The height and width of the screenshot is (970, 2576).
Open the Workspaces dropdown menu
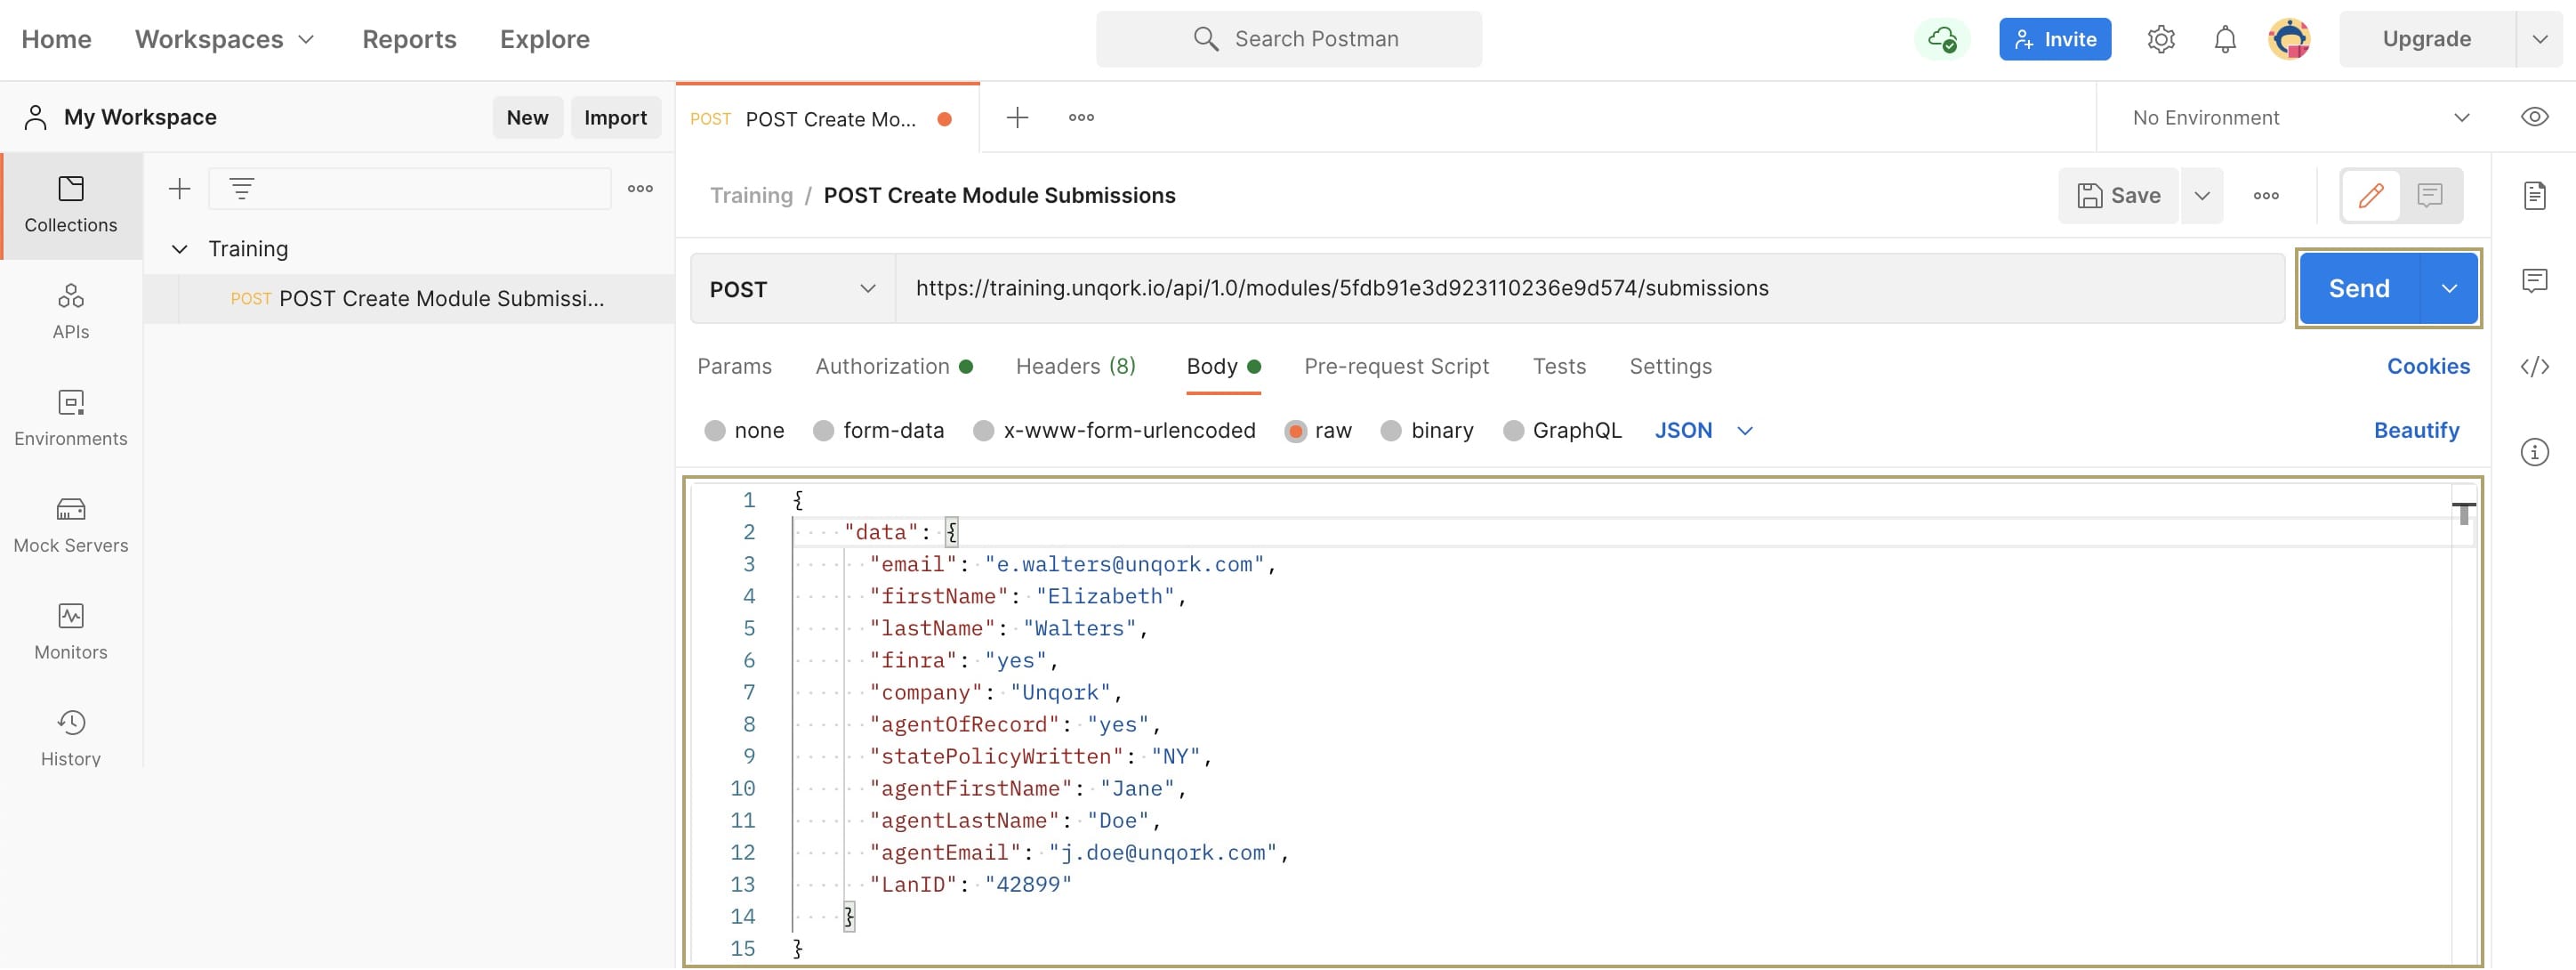(225, 39)
